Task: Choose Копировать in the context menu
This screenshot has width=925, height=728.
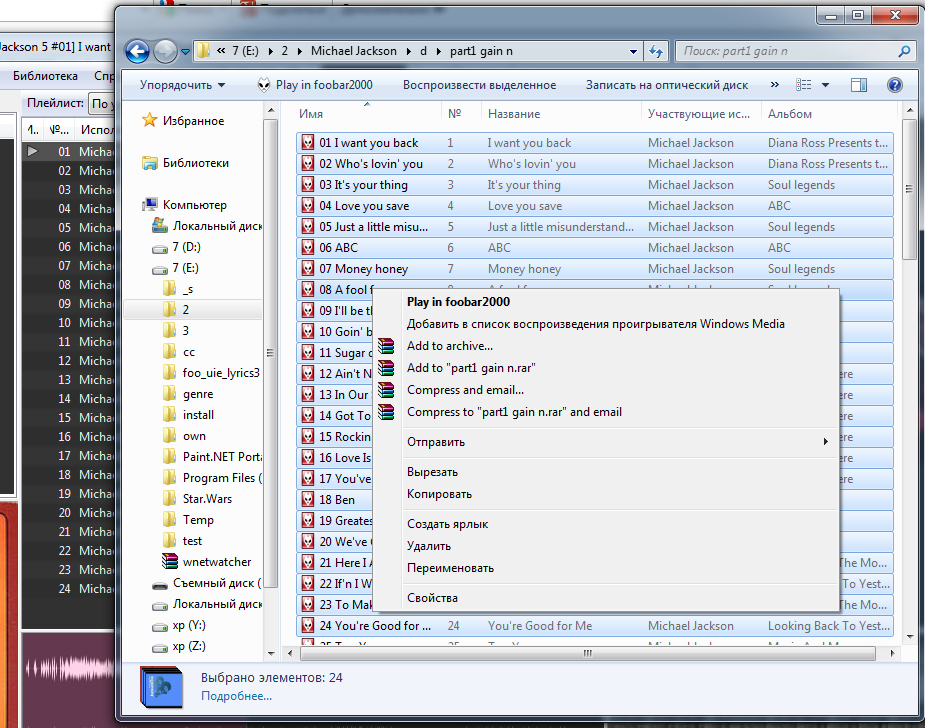Action: 439,494
